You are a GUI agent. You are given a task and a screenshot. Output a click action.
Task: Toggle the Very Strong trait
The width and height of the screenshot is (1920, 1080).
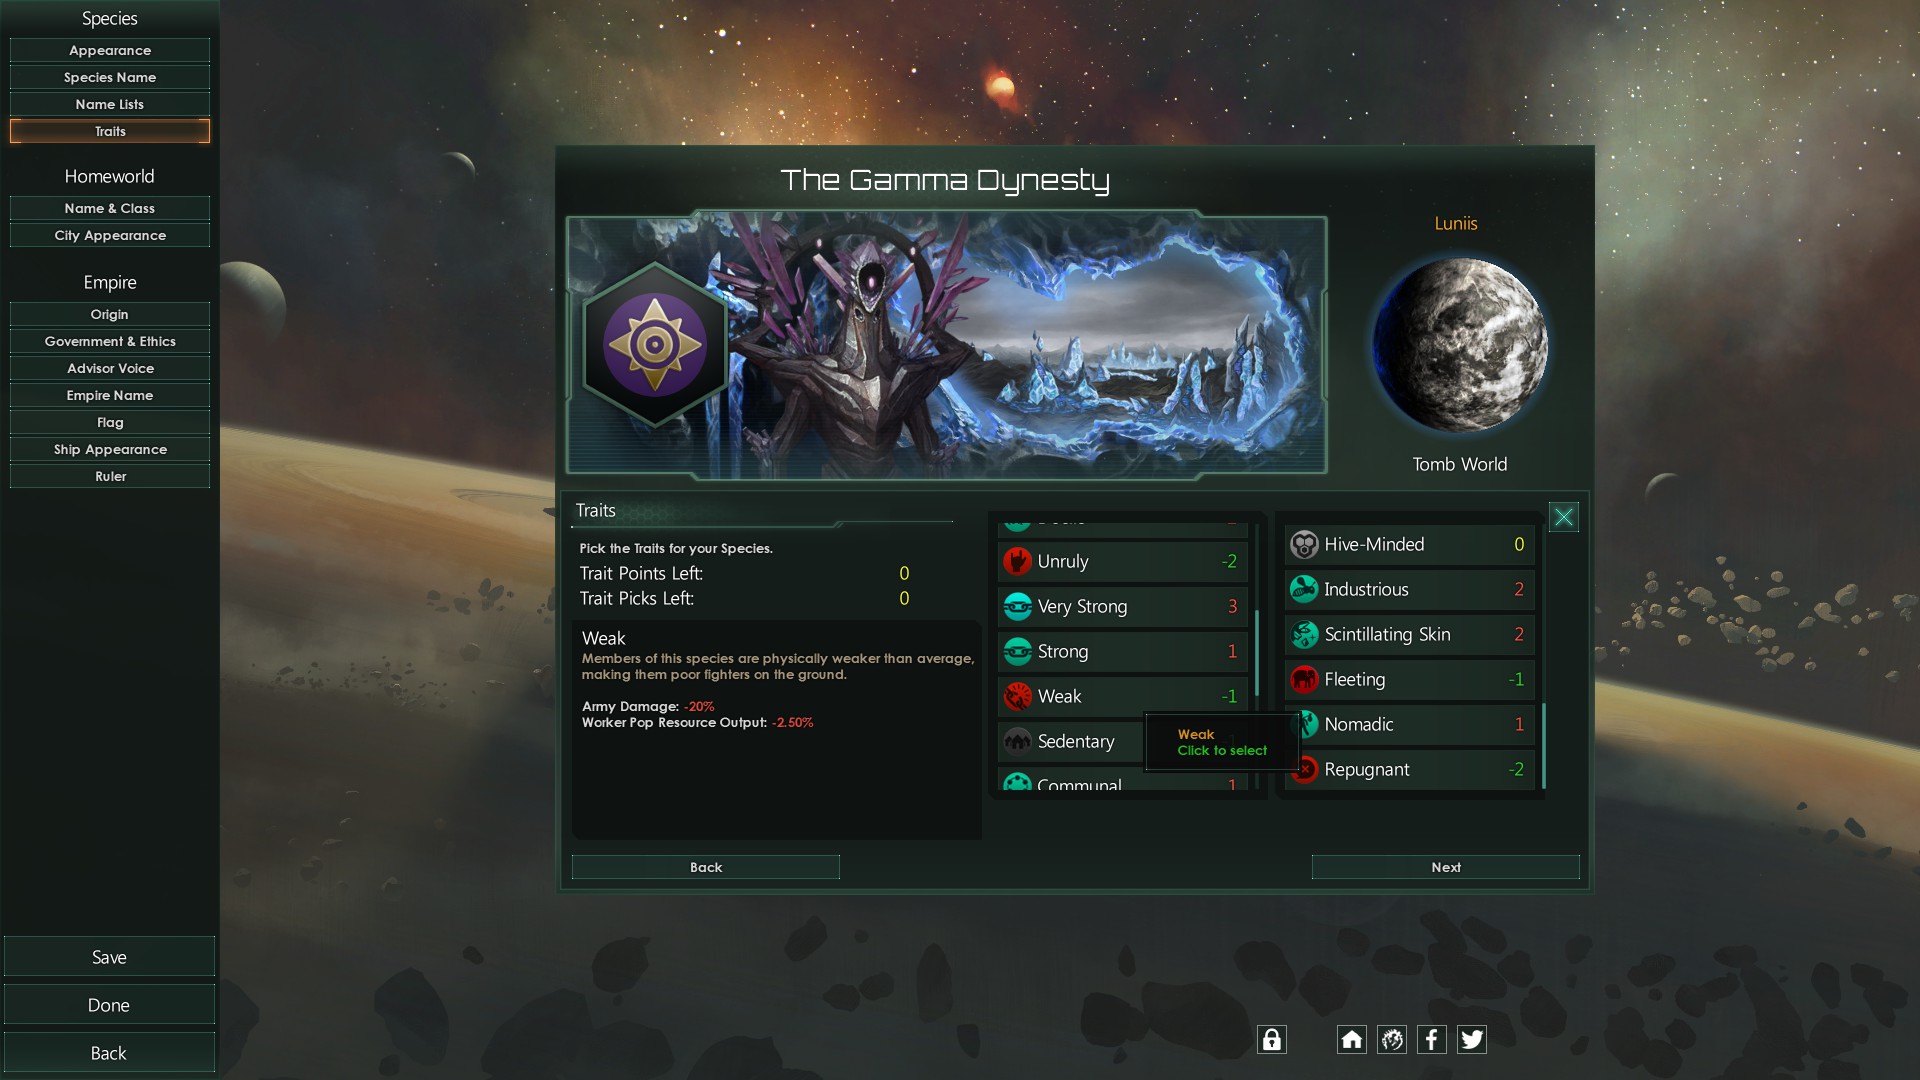(x=1122, y=606)
